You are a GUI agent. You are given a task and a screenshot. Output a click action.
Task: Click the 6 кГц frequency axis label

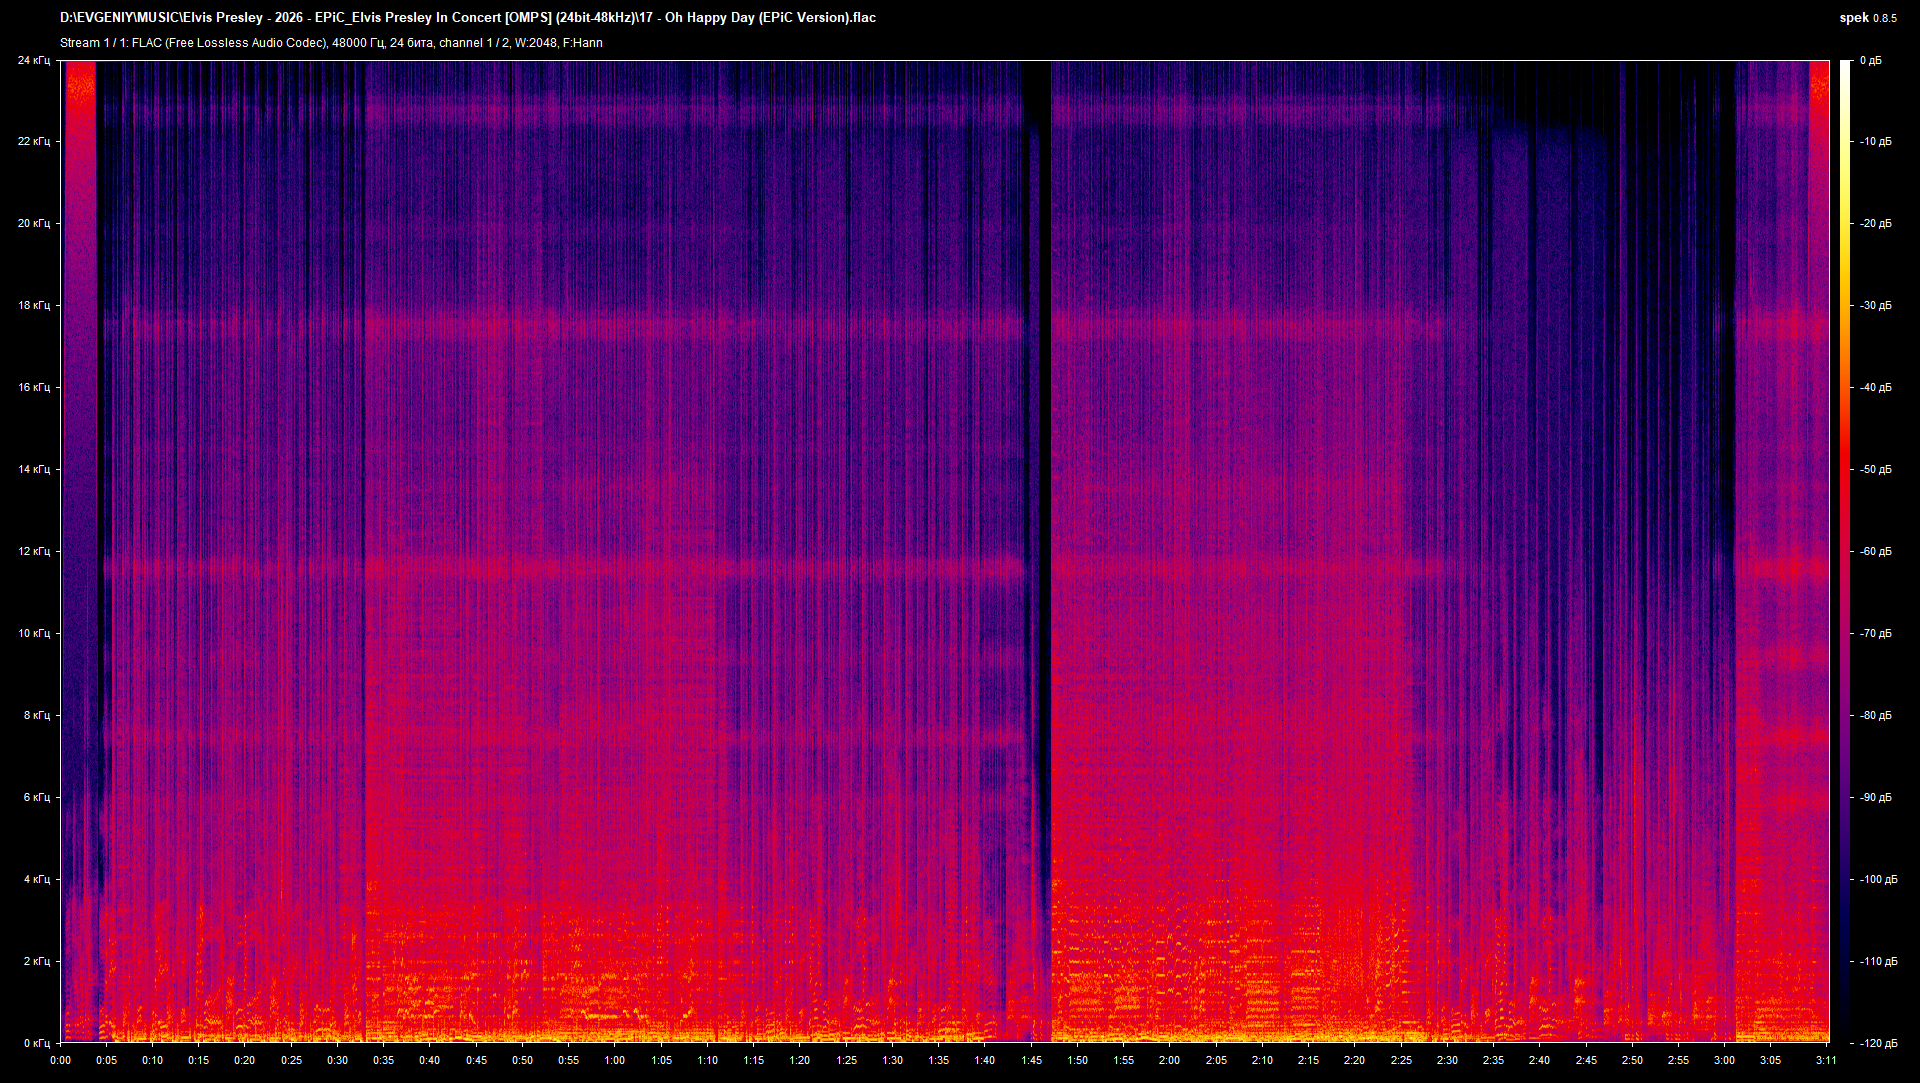37,797
